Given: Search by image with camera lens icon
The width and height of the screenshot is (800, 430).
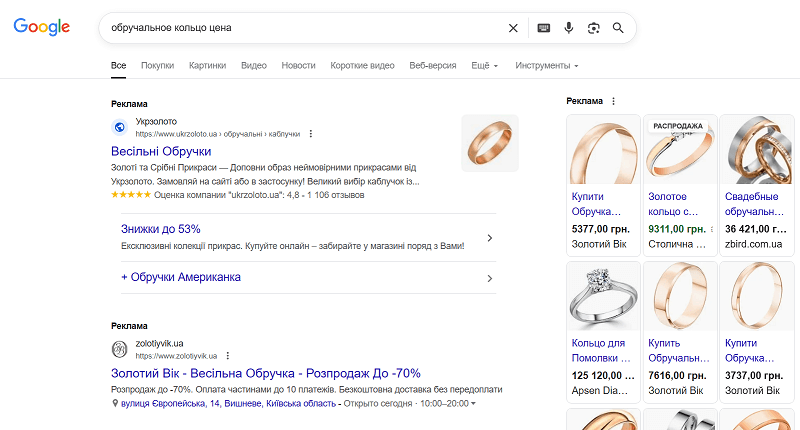Looking at the screenshot, I should (x=593, y=28).
